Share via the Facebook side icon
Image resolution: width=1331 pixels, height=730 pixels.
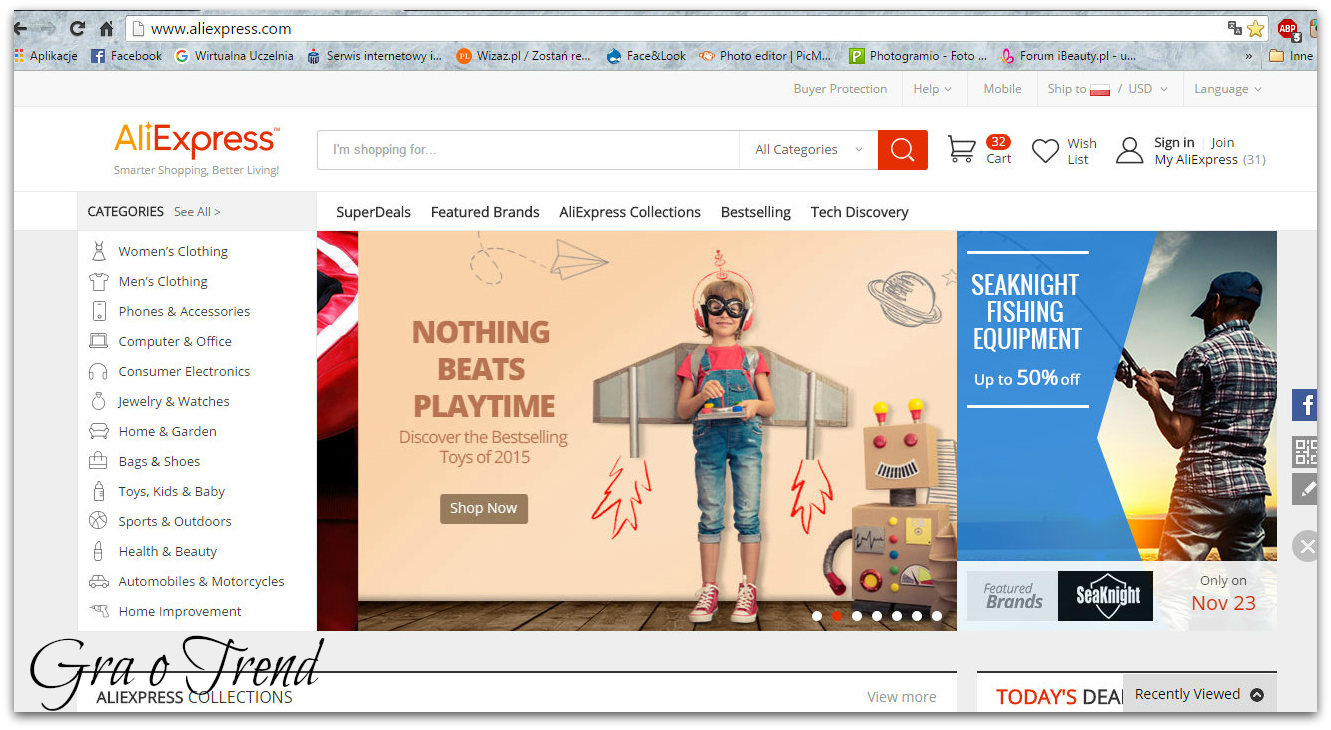point(1304,405)
